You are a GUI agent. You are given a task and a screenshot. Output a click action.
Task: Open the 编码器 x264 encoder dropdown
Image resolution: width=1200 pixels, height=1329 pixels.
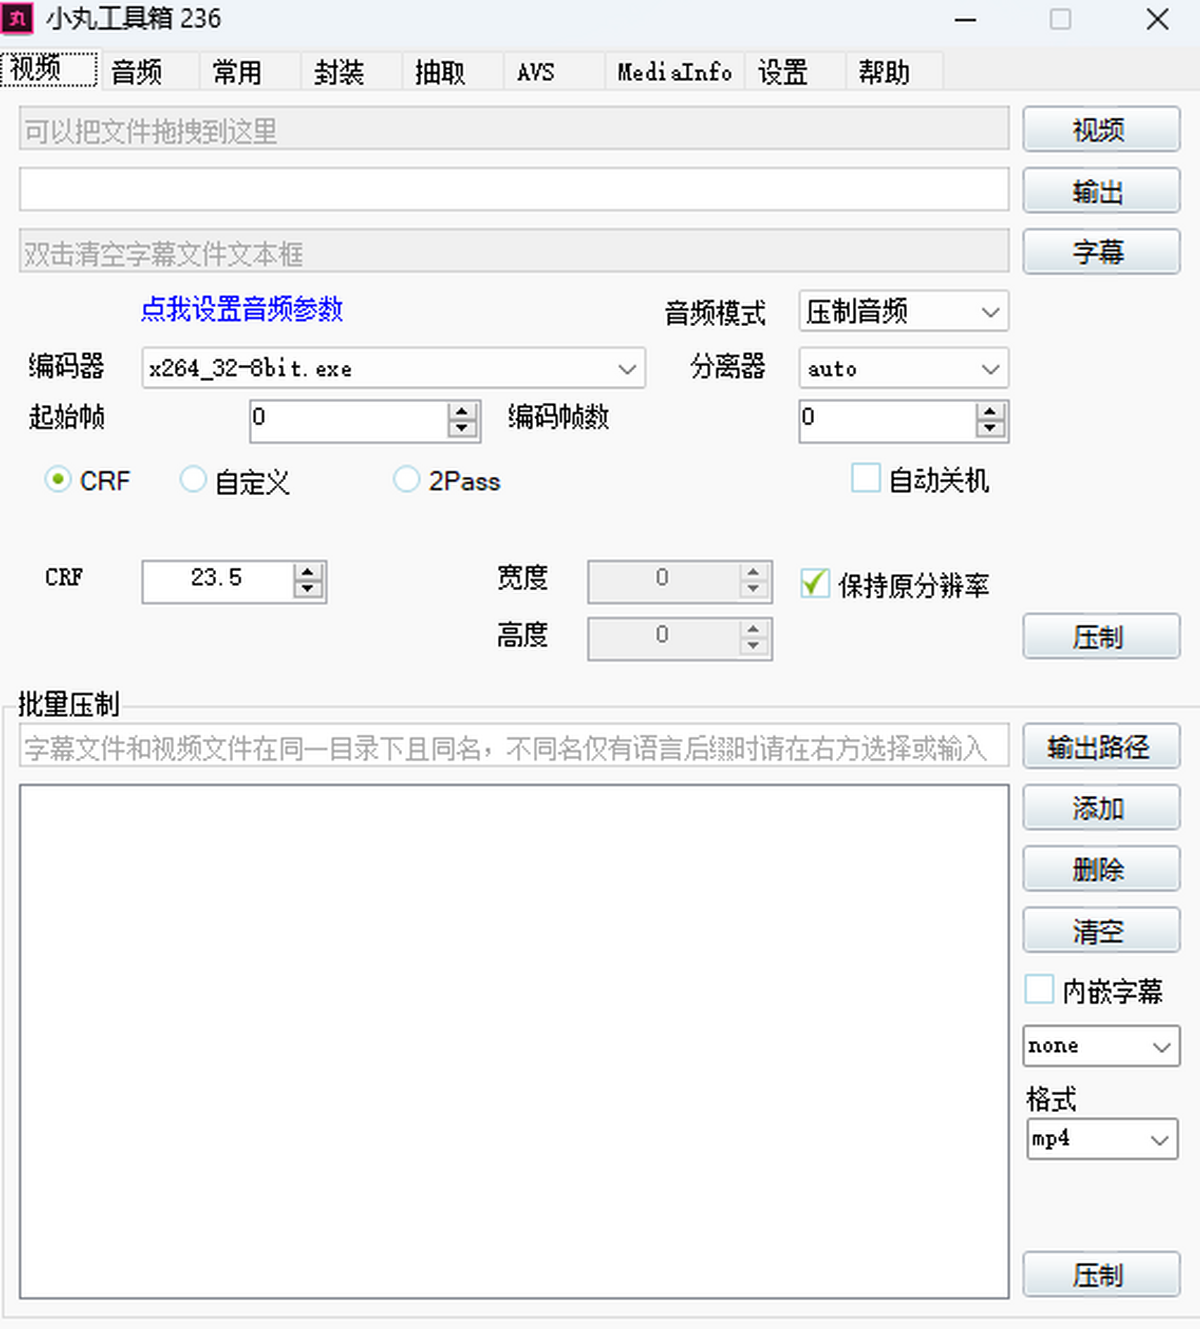pyautogui.click(x=394, y=368)
